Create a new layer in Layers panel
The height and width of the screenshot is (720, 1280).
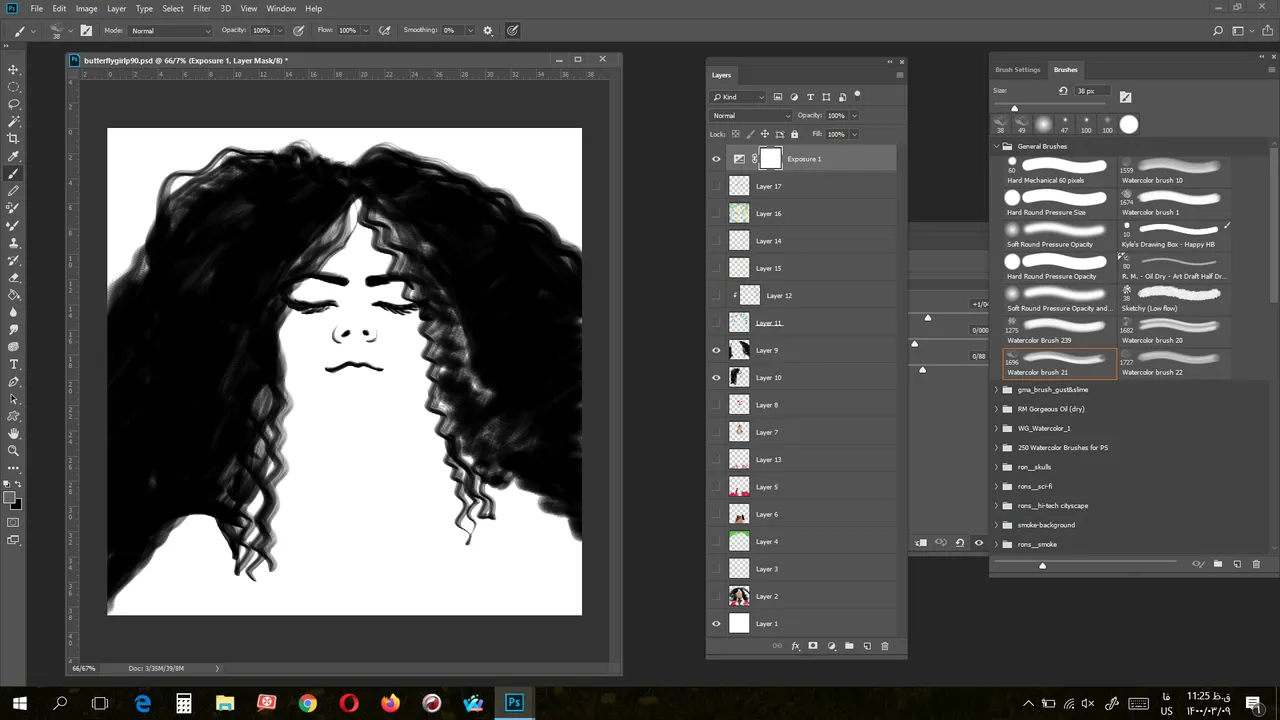pyautogui.click(x=867, y=646)
